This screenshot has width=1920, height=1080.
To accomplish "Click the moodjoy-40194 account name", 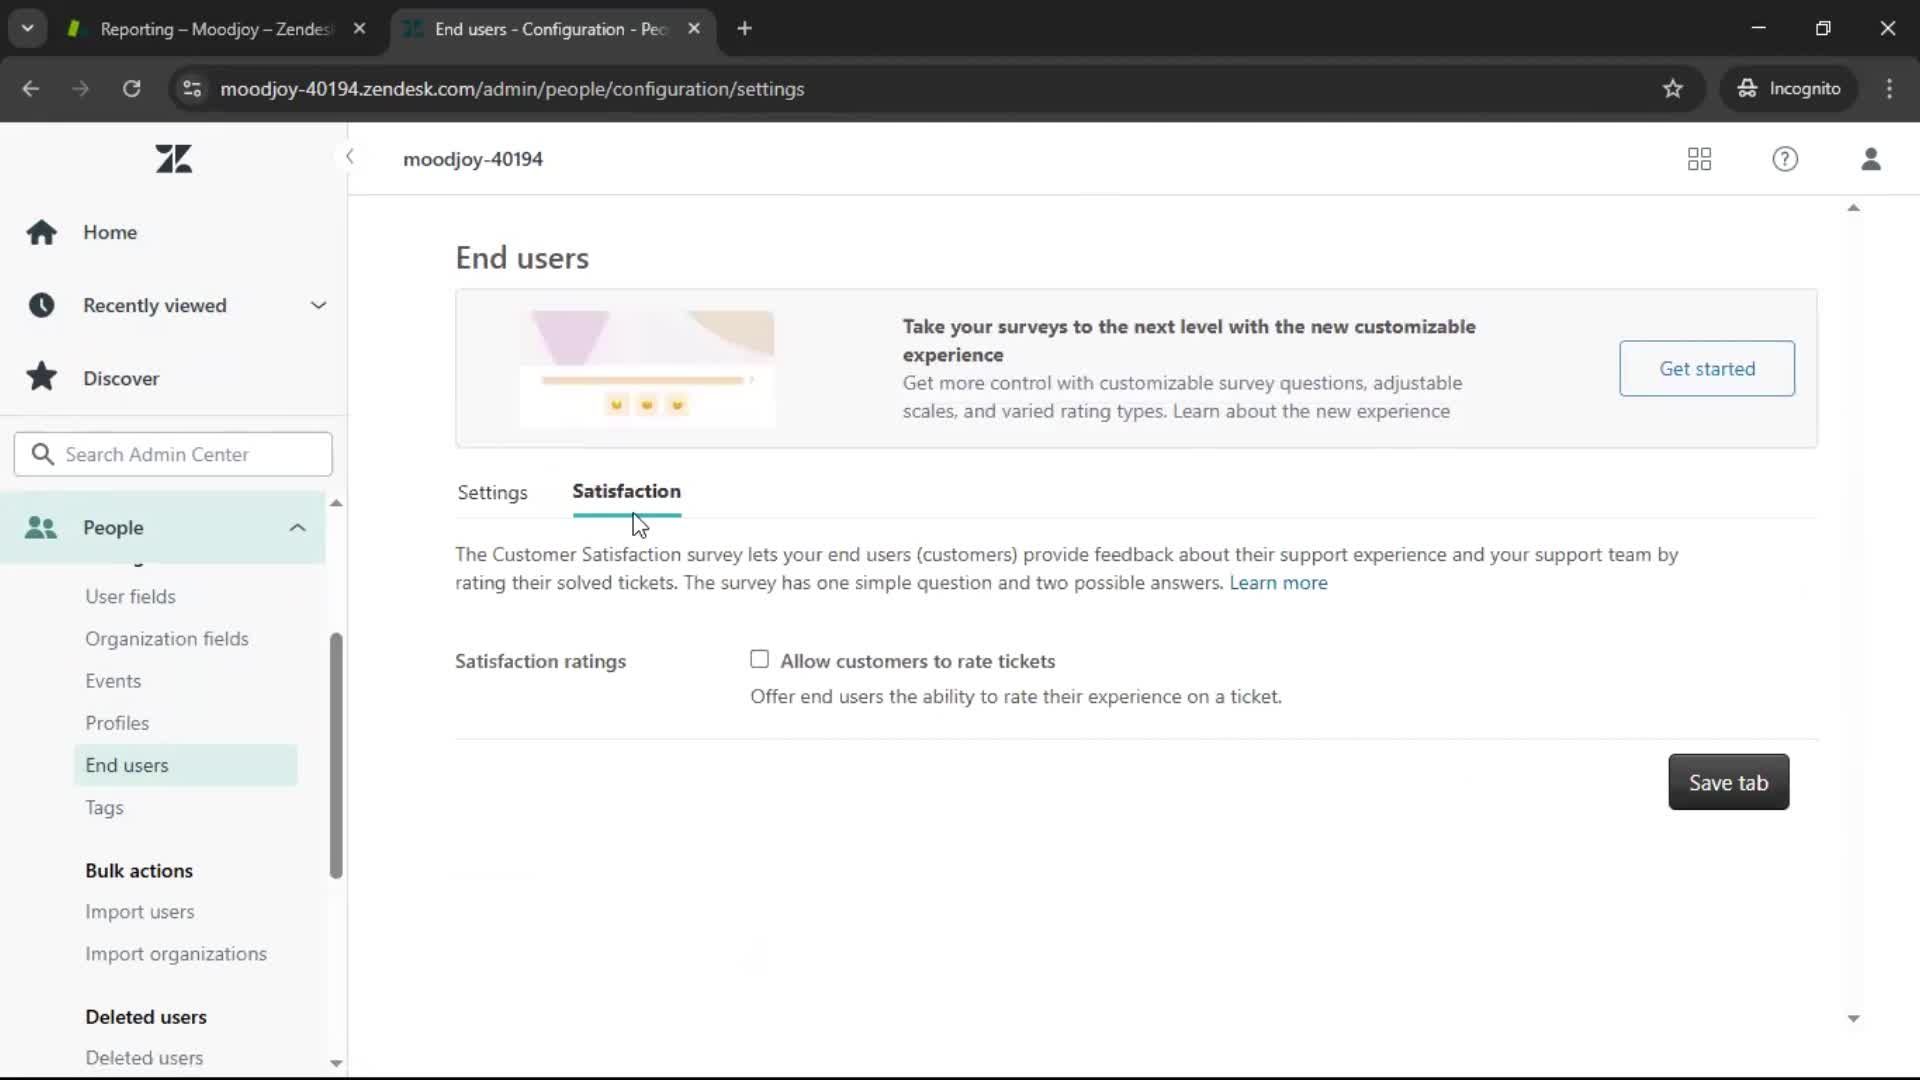I will tap(473, 159).
